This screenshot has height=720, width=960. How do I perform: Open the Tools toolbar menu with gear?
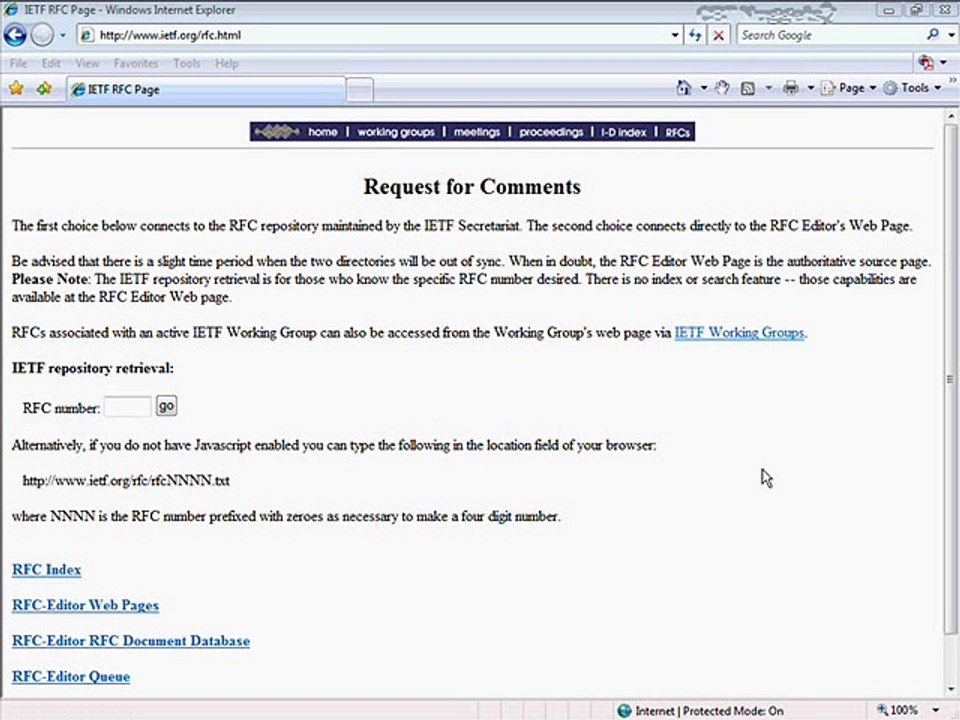pos(912,88)
